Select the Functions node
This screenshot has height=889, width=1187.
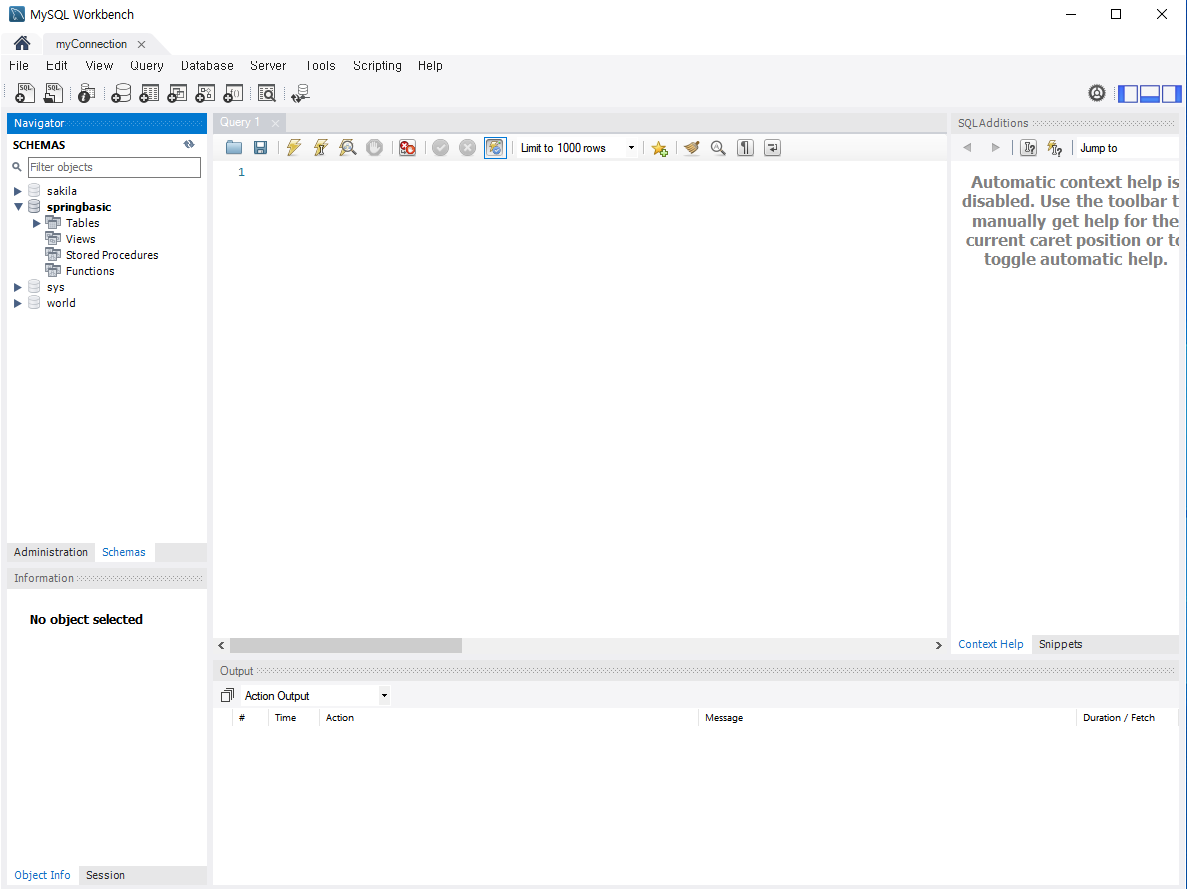pos(90,271)
